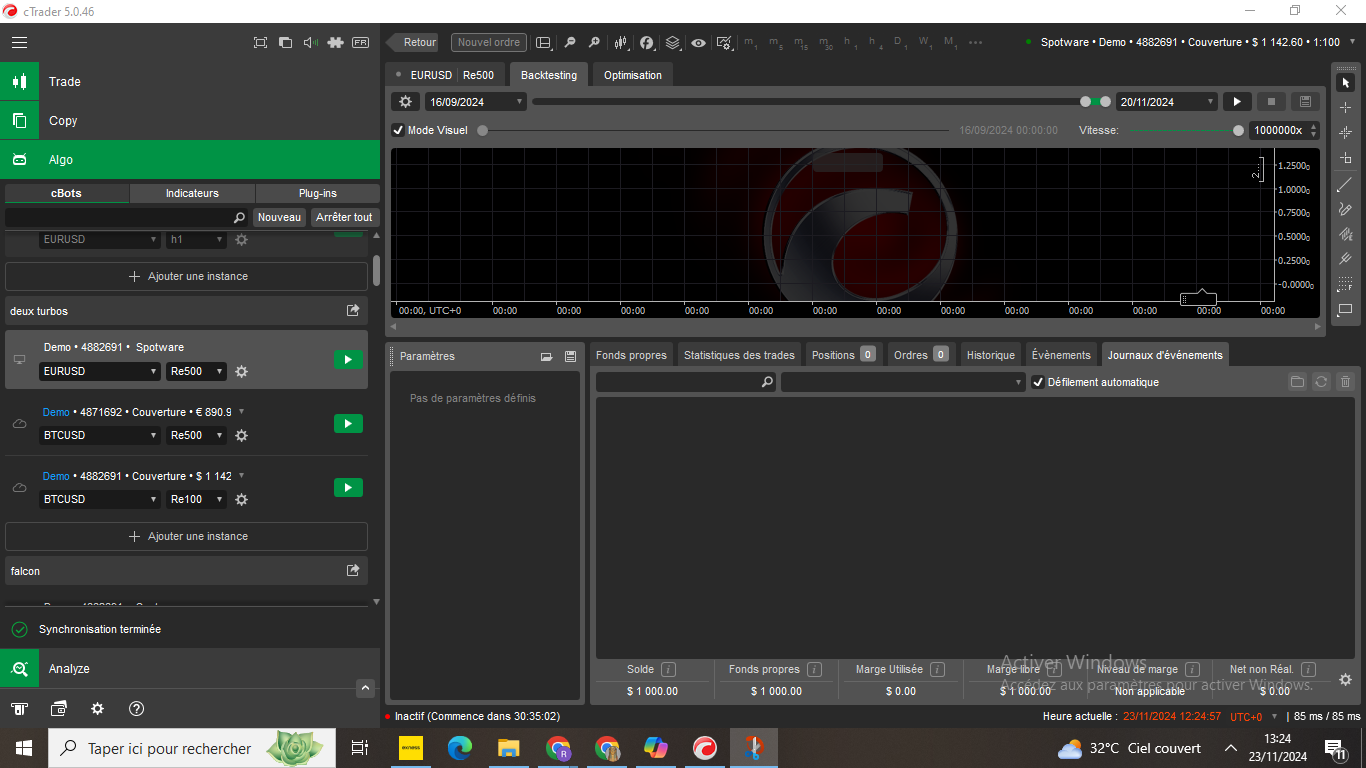The image size is (1366, 768).
Task: Open settings gear of BTCUSD Re100 instance
Action: (x=241, y=499)
